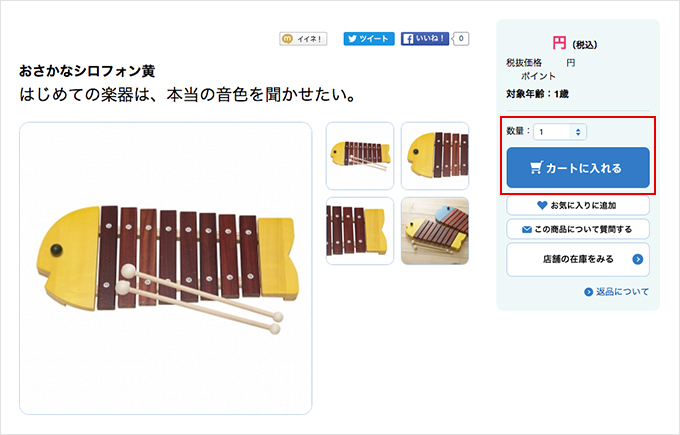Click inside the 数量 quantity field
The height and width of the screenshot is (435, 680).
point(560,132)
